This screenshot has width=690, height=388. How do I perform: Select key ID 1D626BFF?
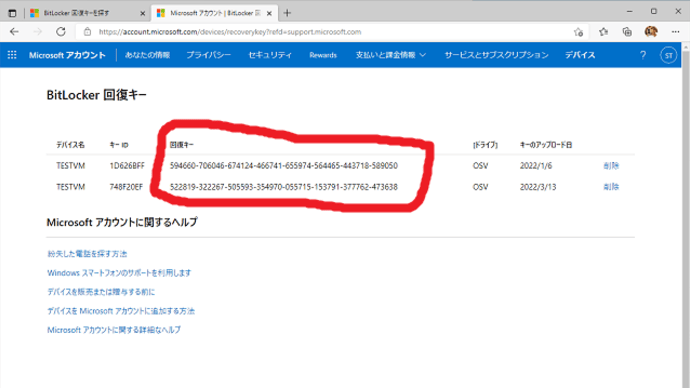pos(127,165)
